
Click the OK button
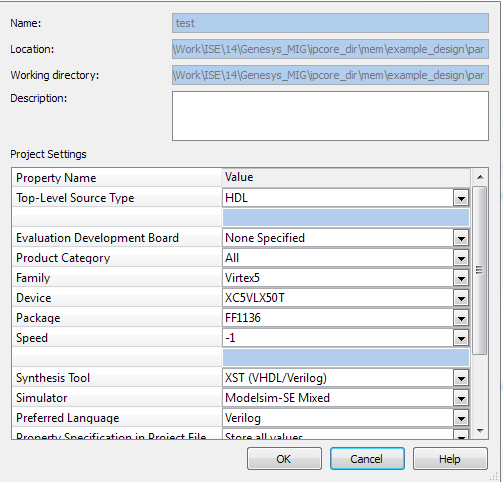(x=284, y=459)
